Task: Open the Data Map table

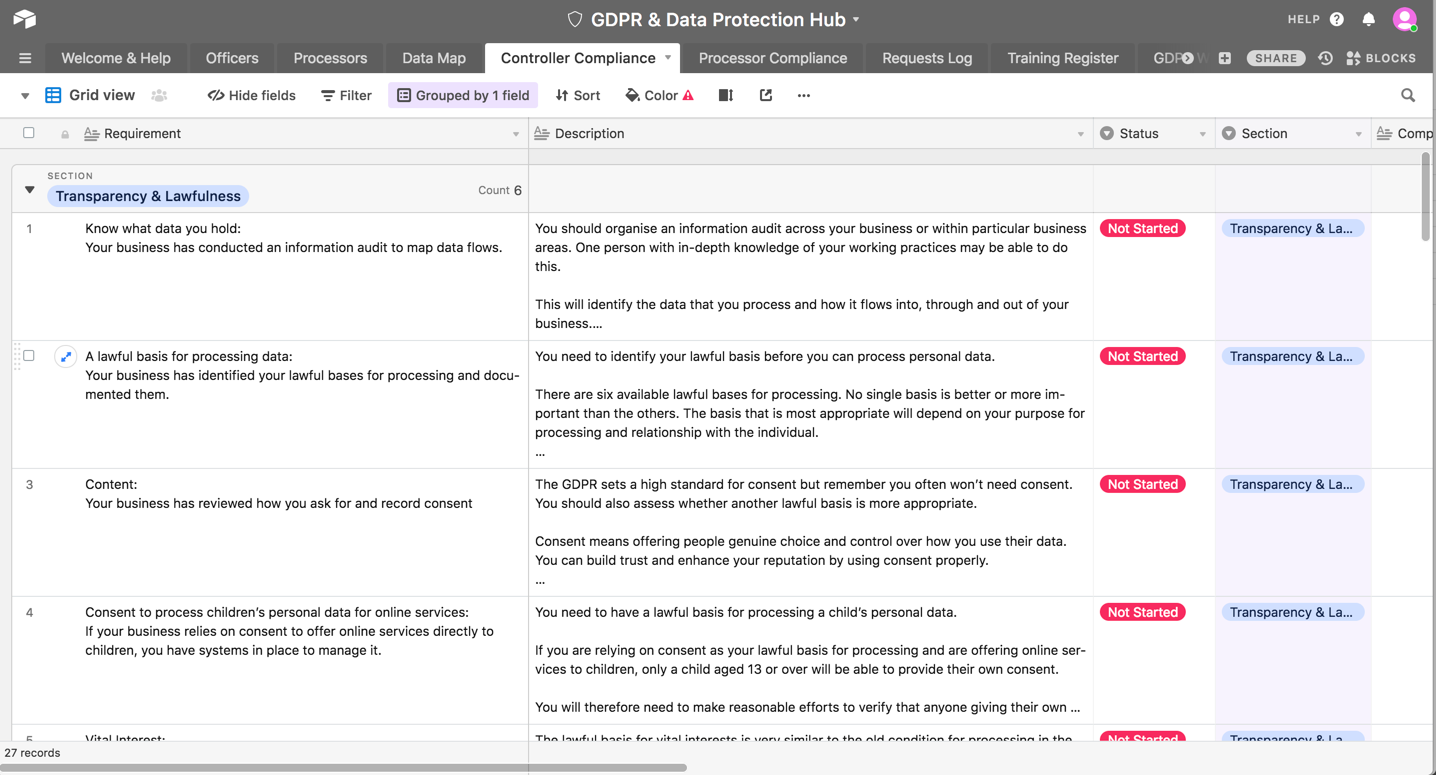Action: 433,58
